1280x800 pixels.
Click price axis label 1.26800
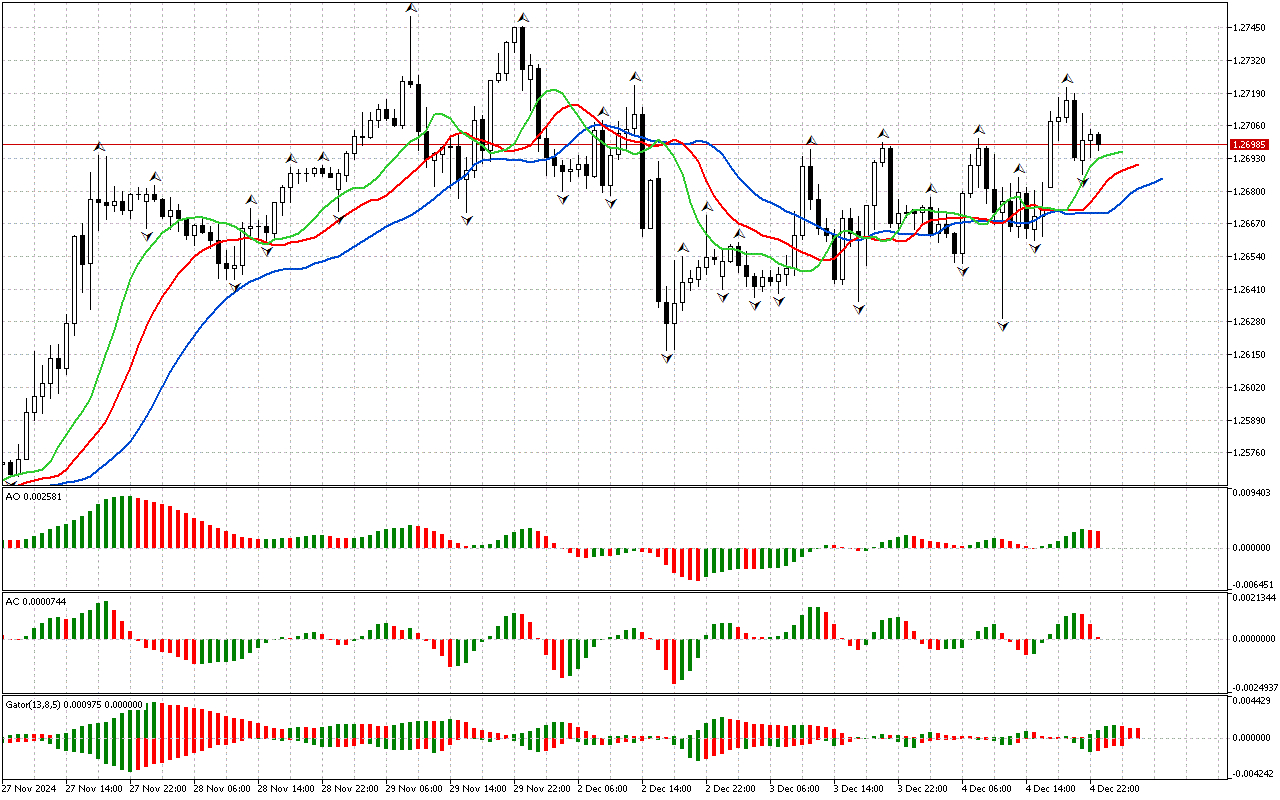(1251, 192)
